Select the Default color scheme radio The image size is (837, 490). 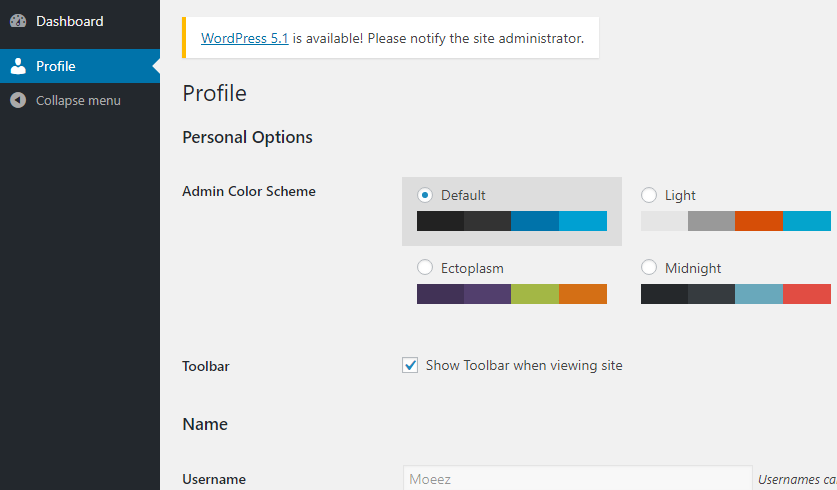tap(425, 195)
